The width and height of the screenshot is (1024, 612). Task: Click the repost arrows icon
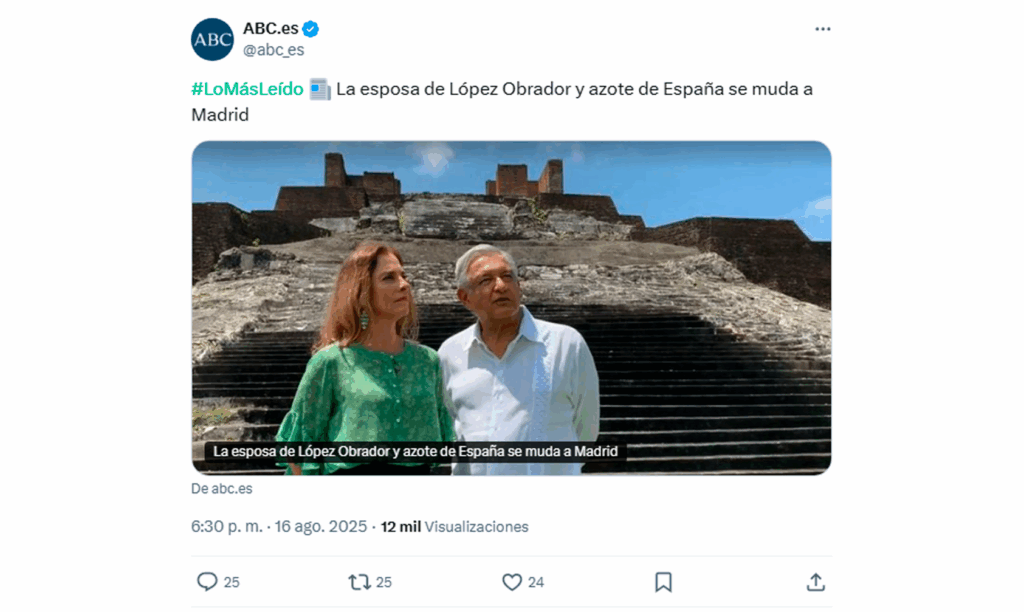pyautogui.click(x=359, y=581)
